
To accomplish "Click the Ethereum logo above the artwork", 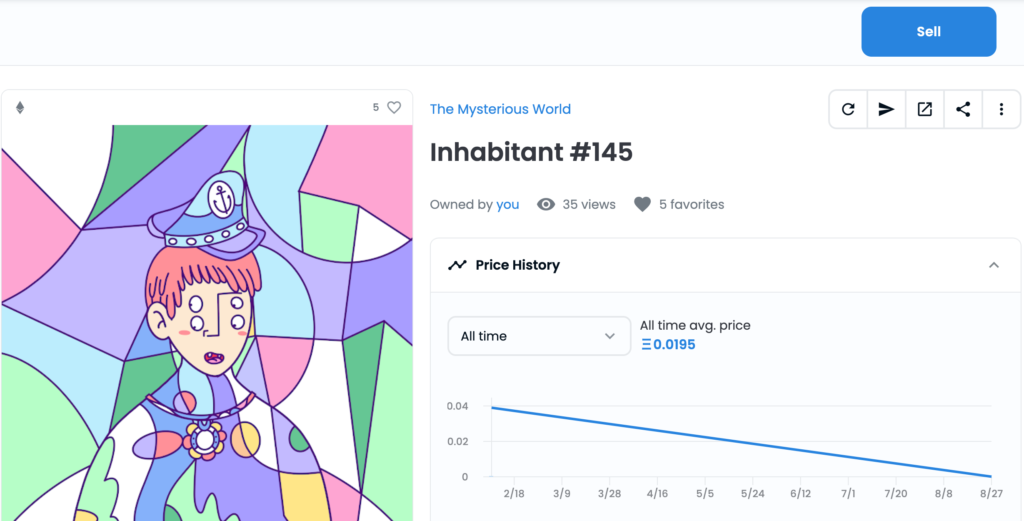I will 20,108.
